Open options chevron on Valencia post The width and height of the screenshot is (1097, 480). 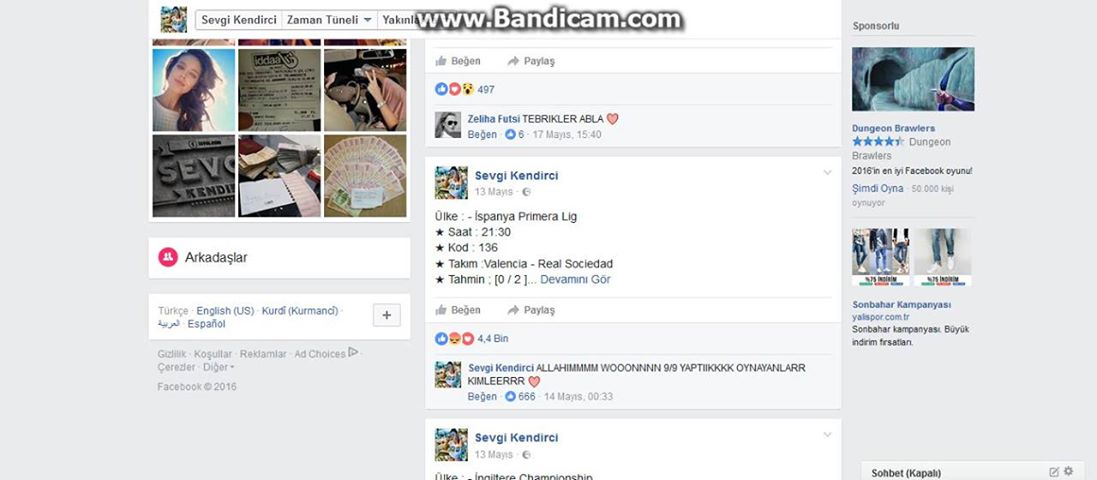point(828,173)
